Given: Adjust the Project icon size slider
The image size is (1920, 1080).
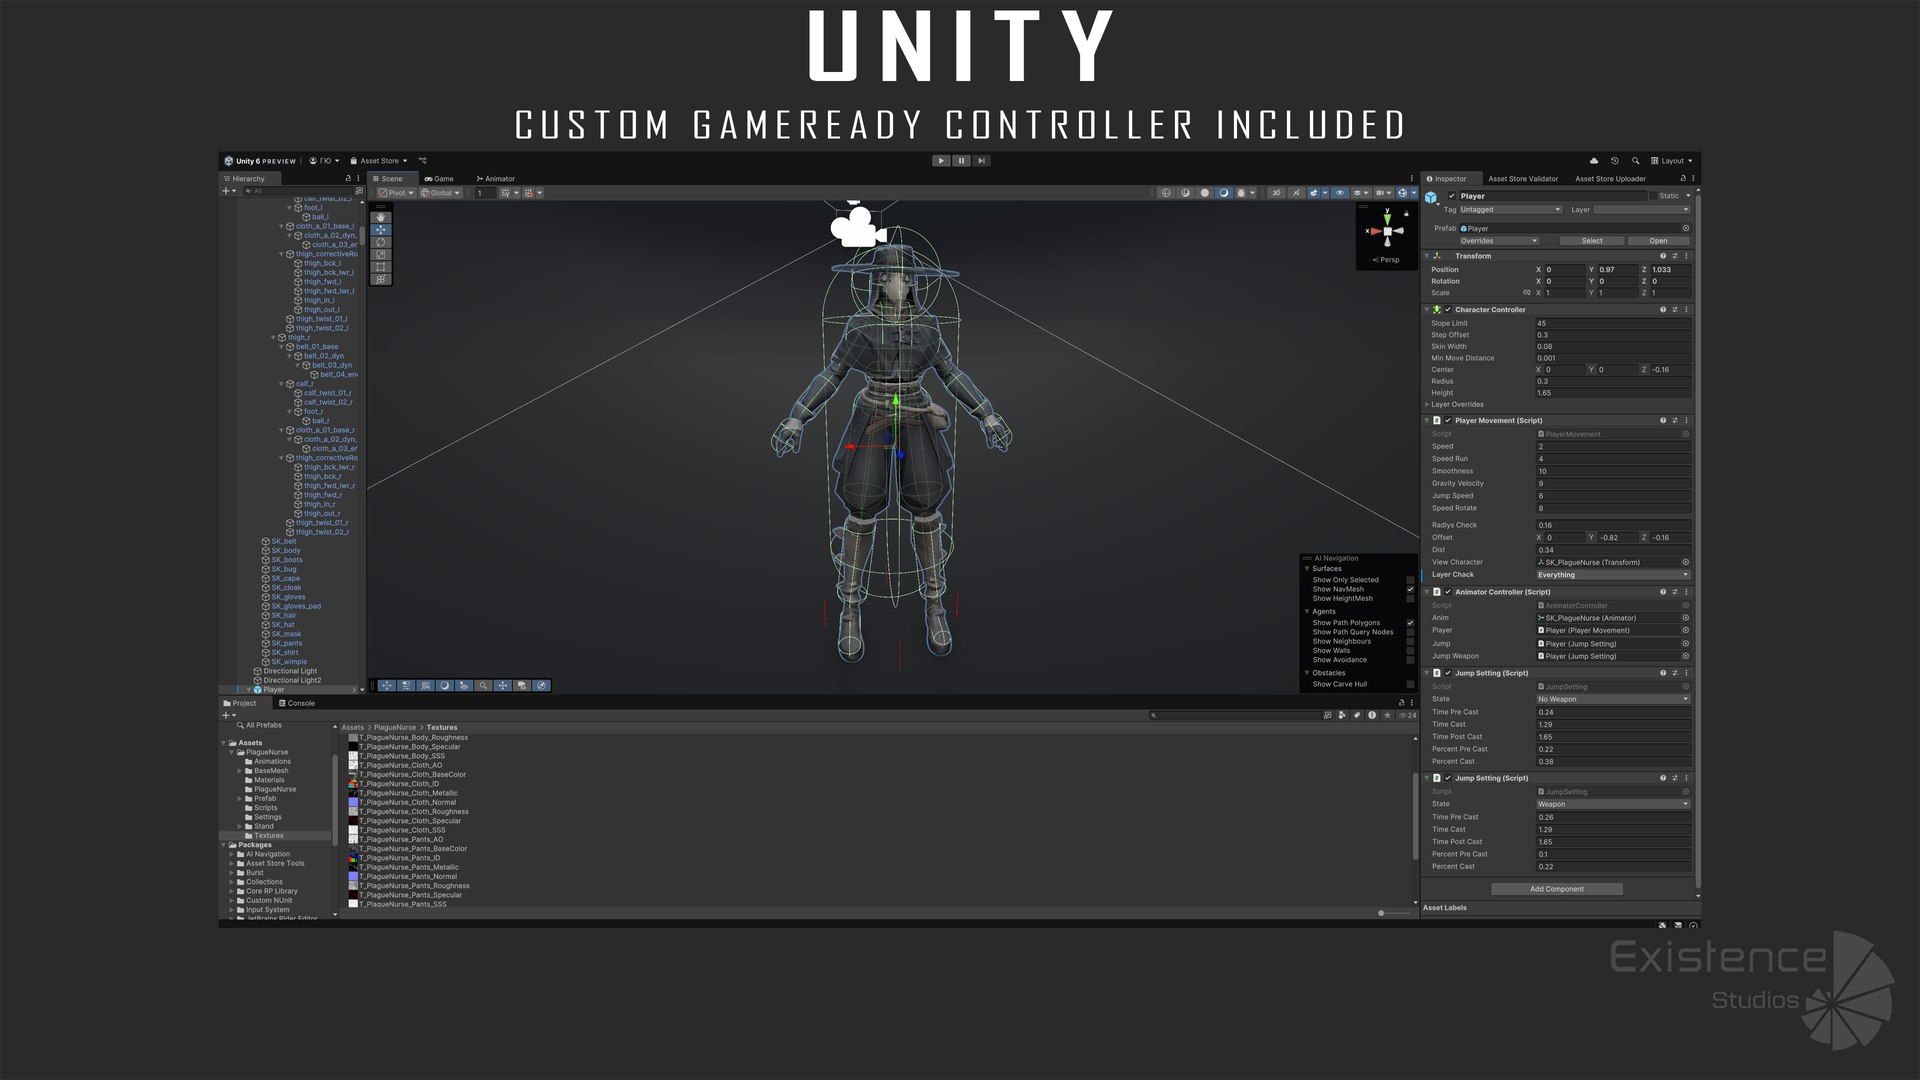Looking at the screenshot, I should click(x=1381, y=913).
